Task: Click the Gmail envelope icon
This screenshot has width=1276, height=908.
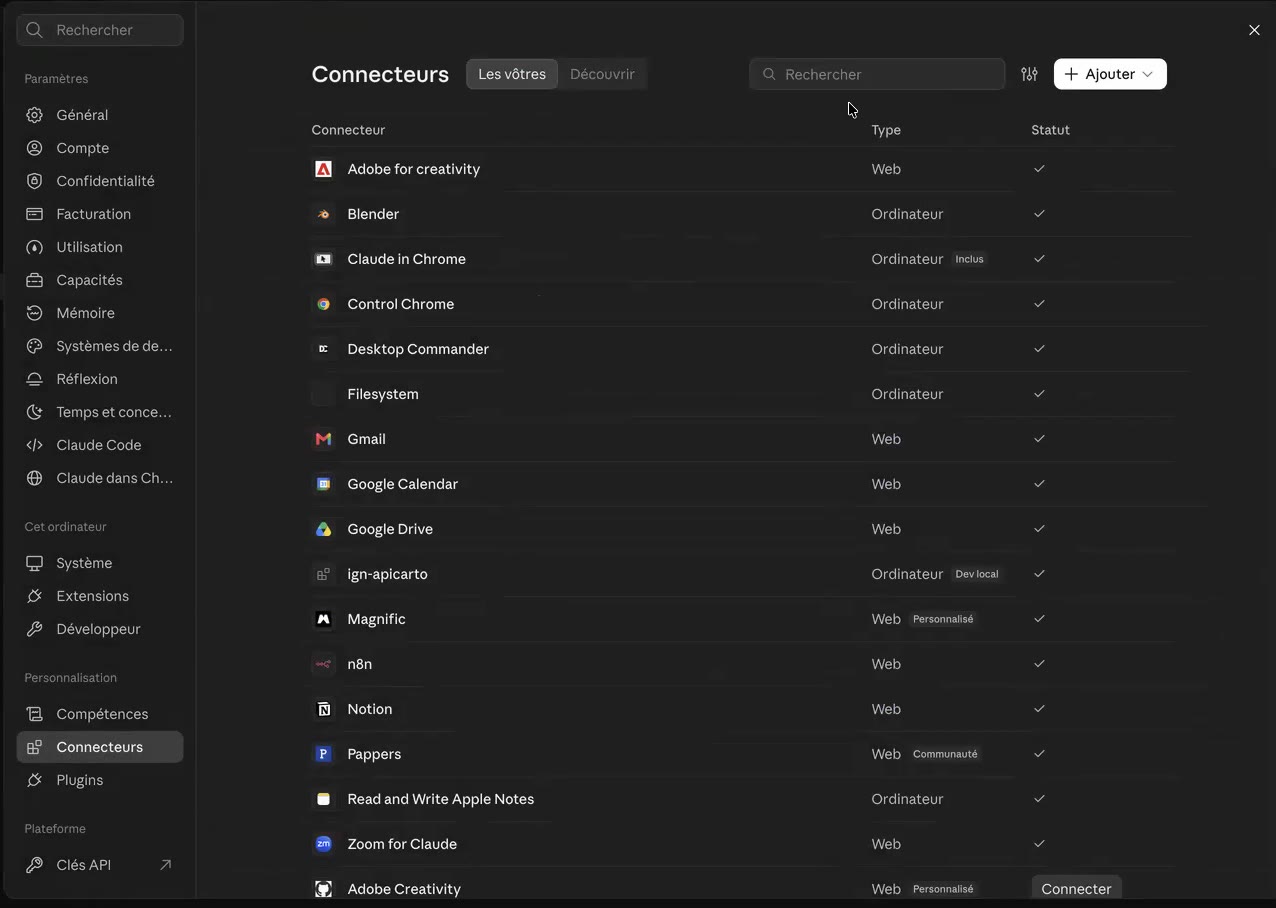Action: point(323,439)
